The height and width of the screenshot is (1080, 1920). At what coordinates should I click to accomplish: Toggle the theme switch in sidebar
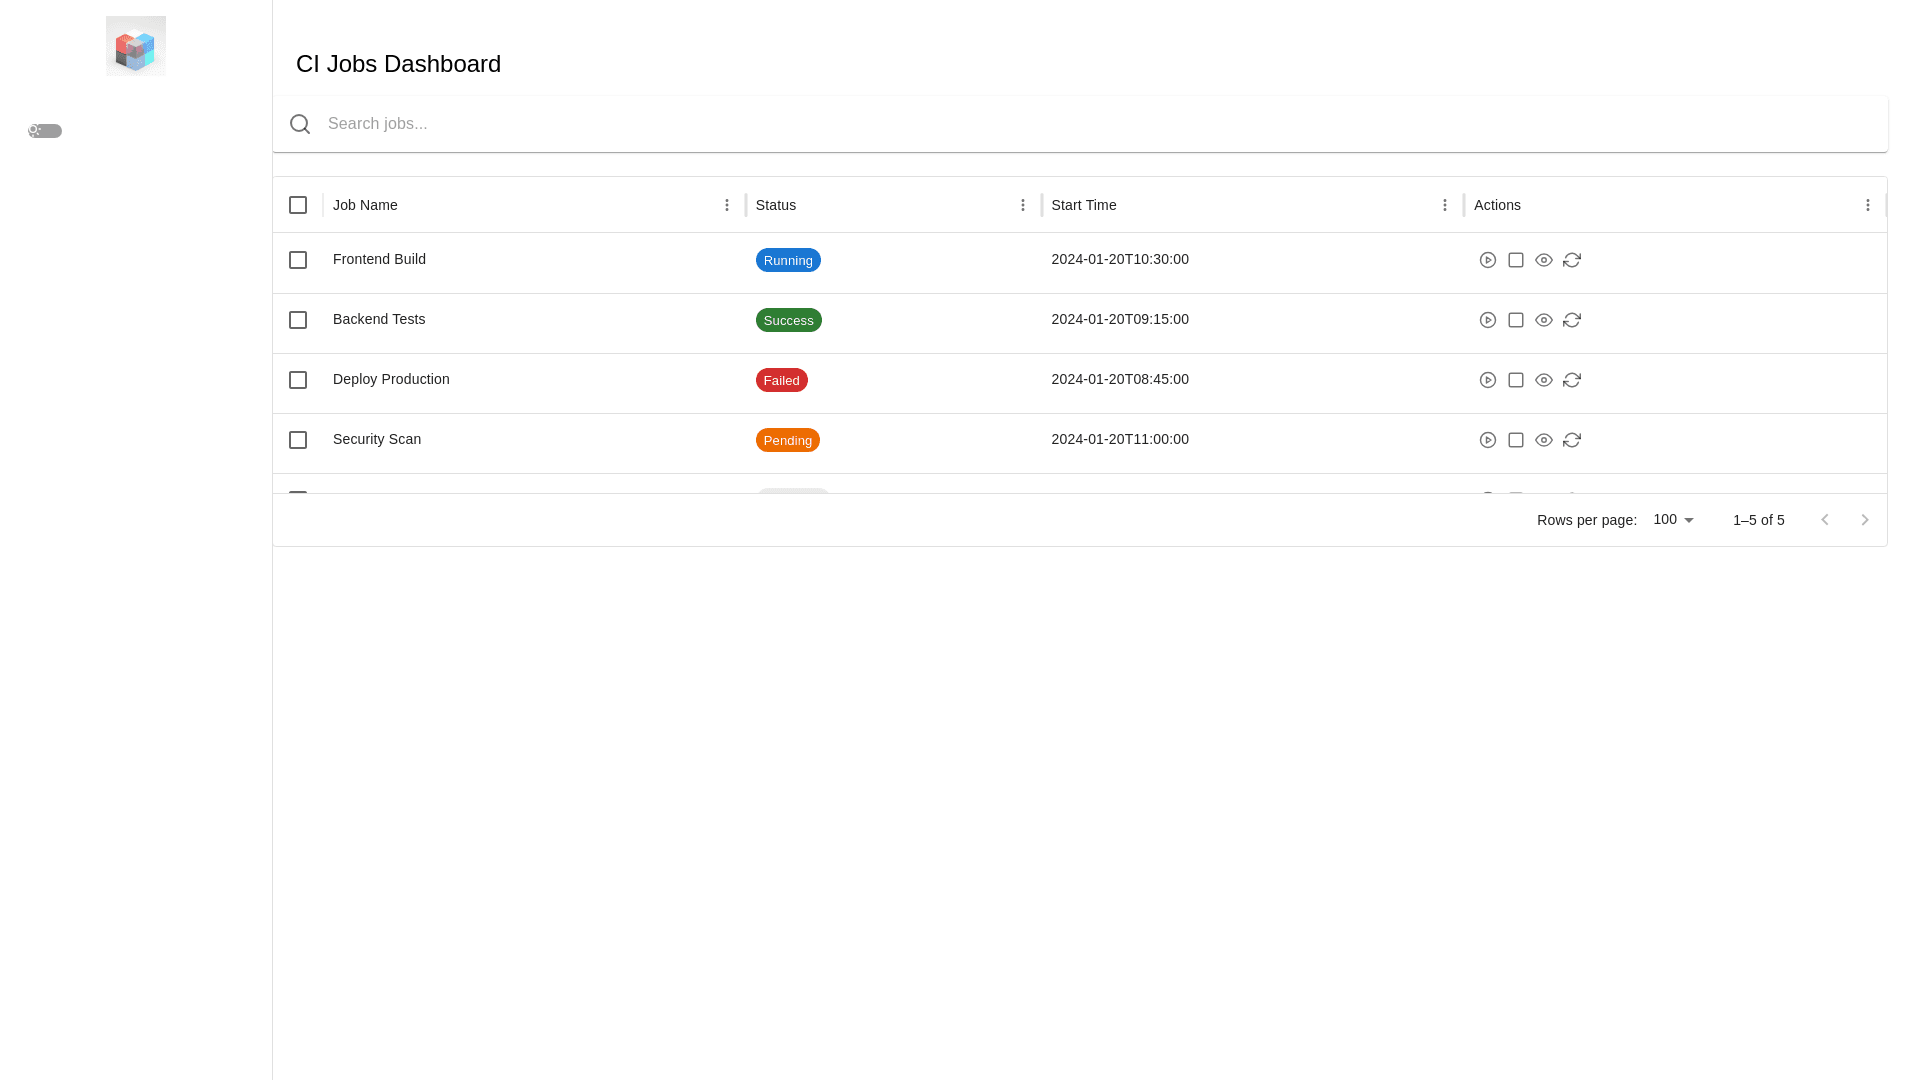45,131
